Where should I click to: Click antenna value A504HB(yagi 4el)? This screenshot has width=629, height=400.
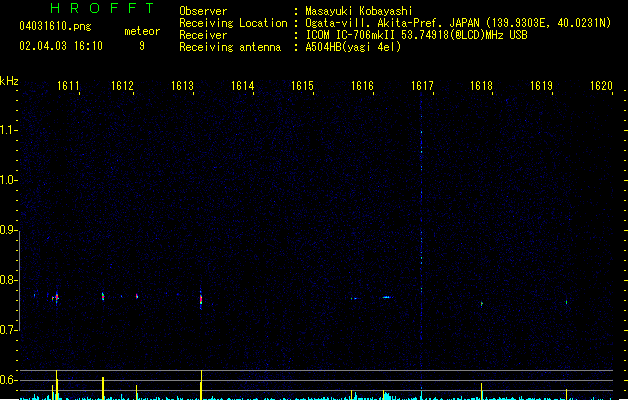[x=353, y=47]
